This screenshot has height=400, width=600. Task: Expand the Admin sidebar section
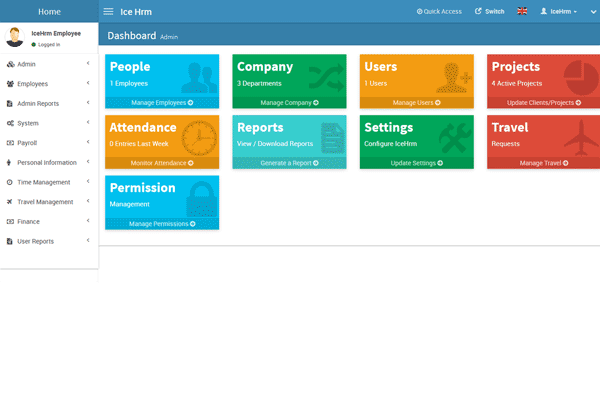50,64
